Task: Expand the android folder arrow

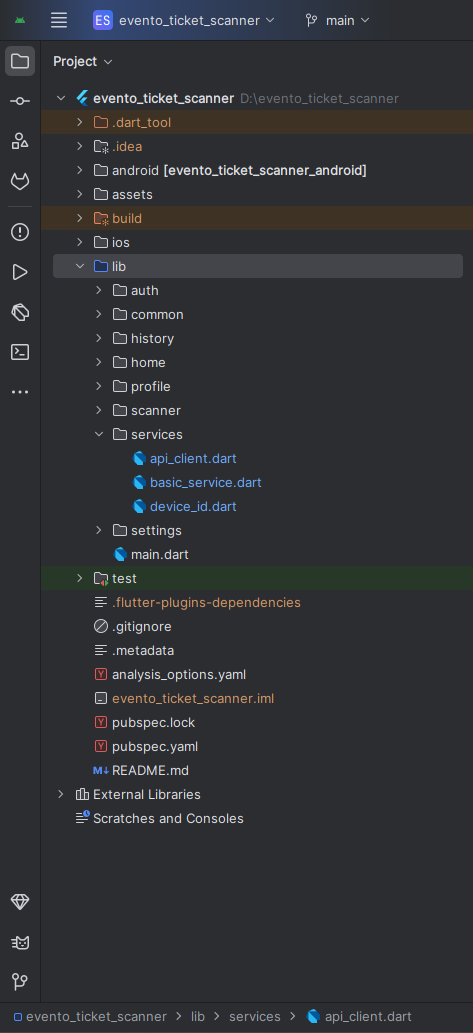Action: (x=80, y=171)
